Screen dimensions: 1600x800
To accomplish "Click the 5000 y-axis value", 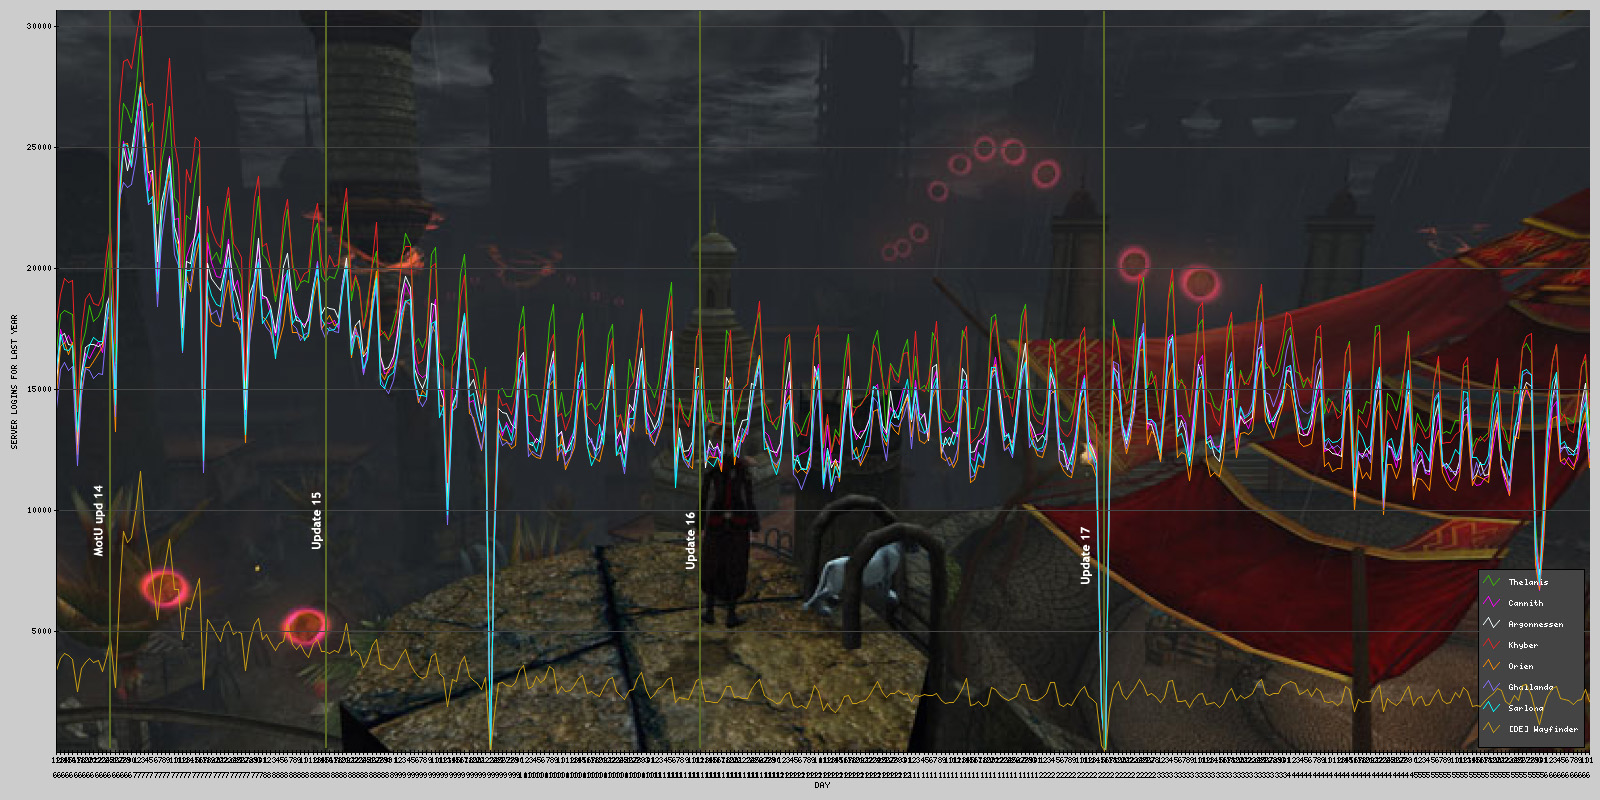I will [x=41, y=632].
